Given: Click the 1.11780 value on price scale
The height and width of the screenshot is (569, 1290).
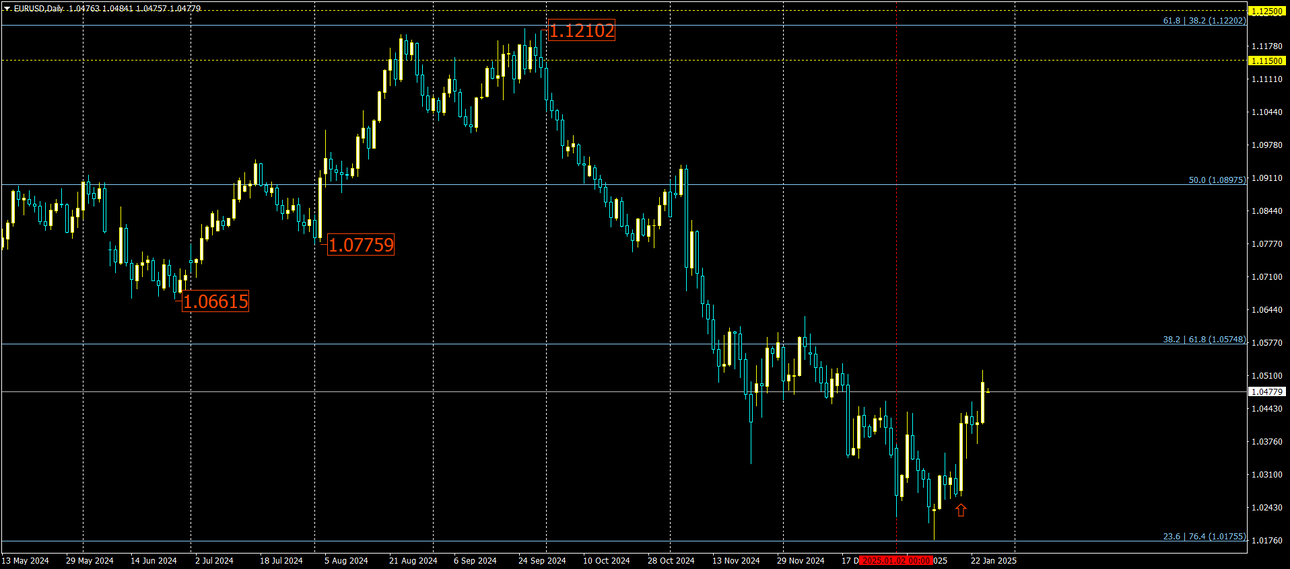Looking at the screenshot, I should point(1266,46).
